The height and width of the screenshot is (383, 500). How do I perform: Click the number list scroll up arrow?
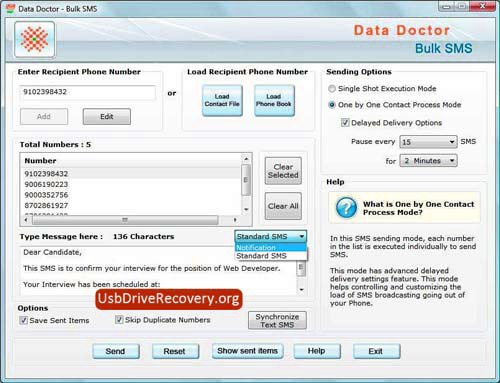pyautogui.click(x=246, y=159)
